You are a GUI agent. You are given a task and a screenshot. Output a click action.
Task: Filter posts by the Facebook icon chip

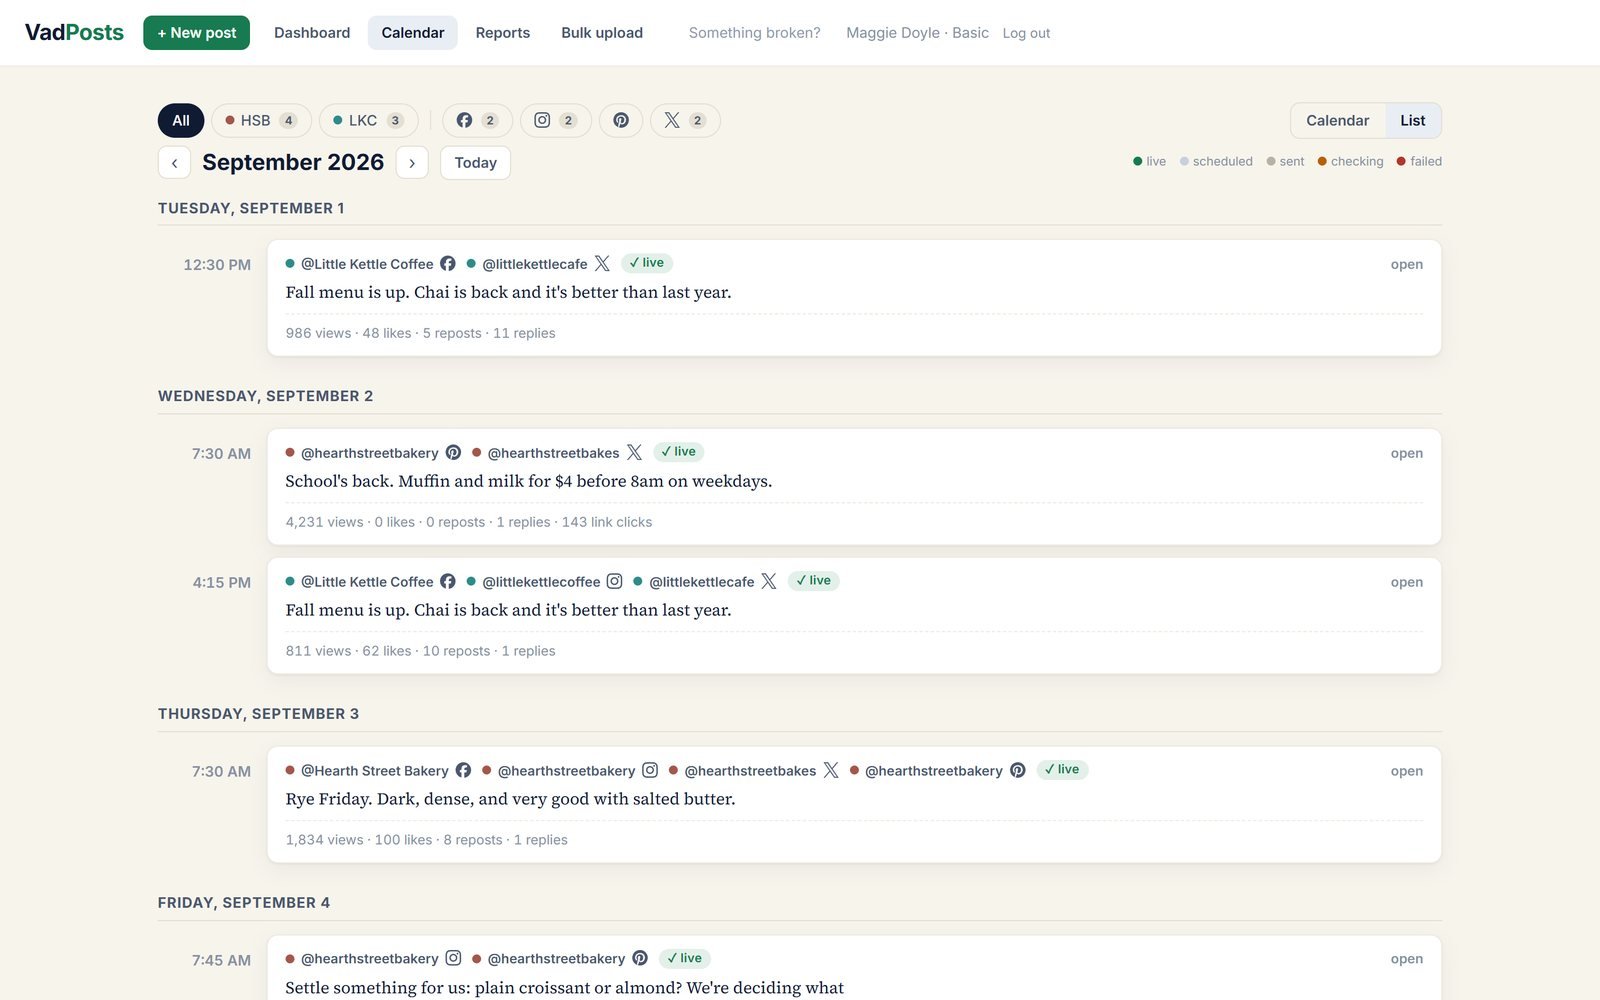coord(477,120)
